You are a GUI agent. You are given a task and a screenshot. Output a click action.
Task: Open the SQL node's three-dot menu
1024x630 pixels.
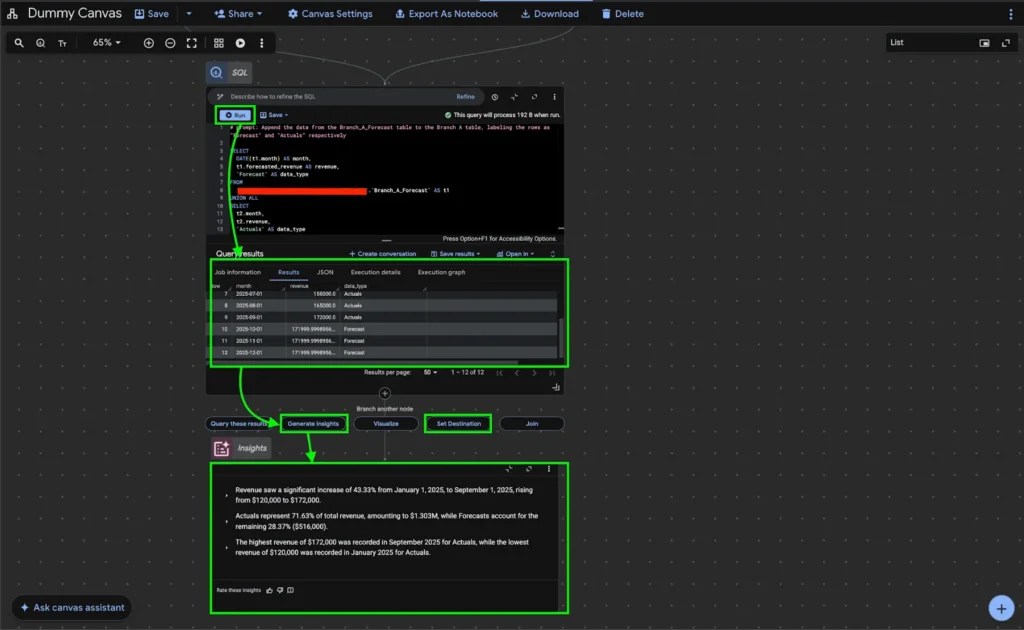(x=554, y=97)
